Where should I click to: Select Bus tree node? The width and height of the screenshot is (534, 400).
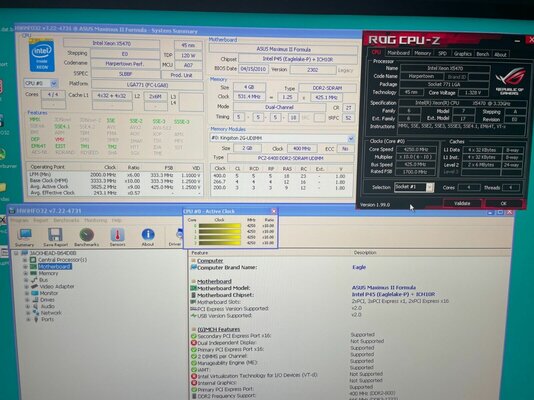click(x=43, y=280)
